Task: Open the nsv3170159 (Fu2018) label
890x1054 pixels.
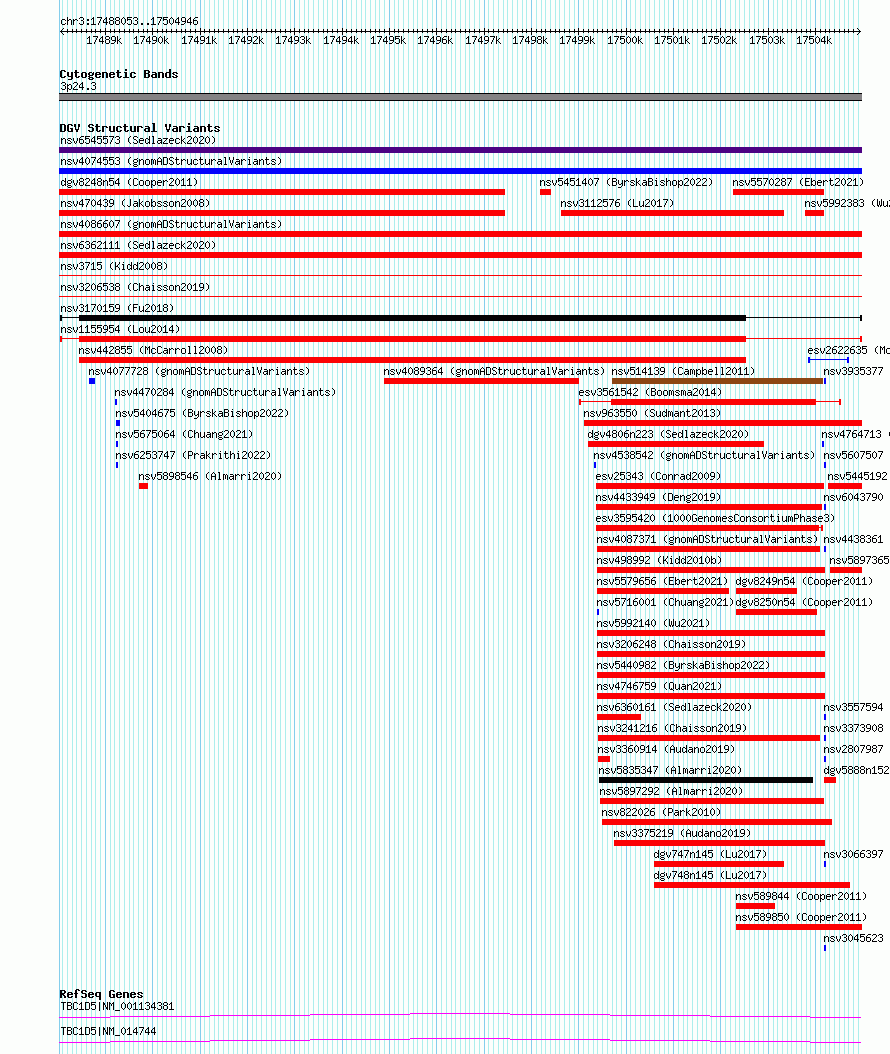Action: [x=117, y=308]
